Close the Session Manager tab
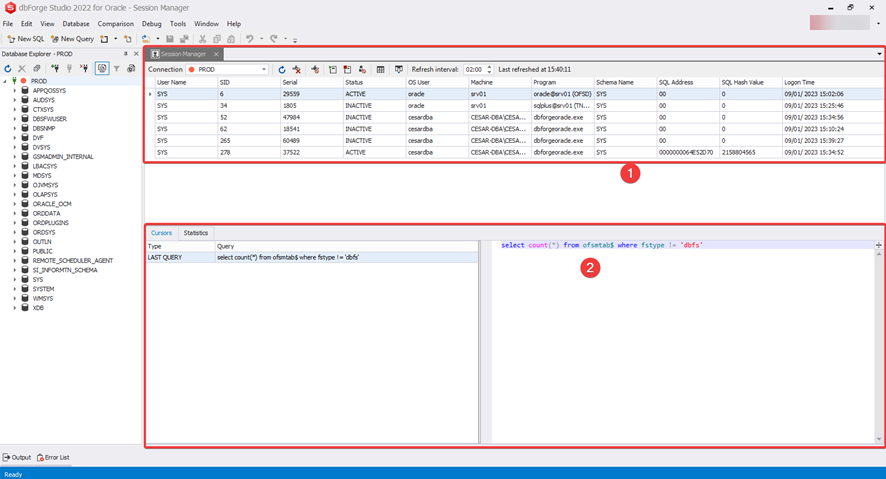 click(x=216, y=54)
